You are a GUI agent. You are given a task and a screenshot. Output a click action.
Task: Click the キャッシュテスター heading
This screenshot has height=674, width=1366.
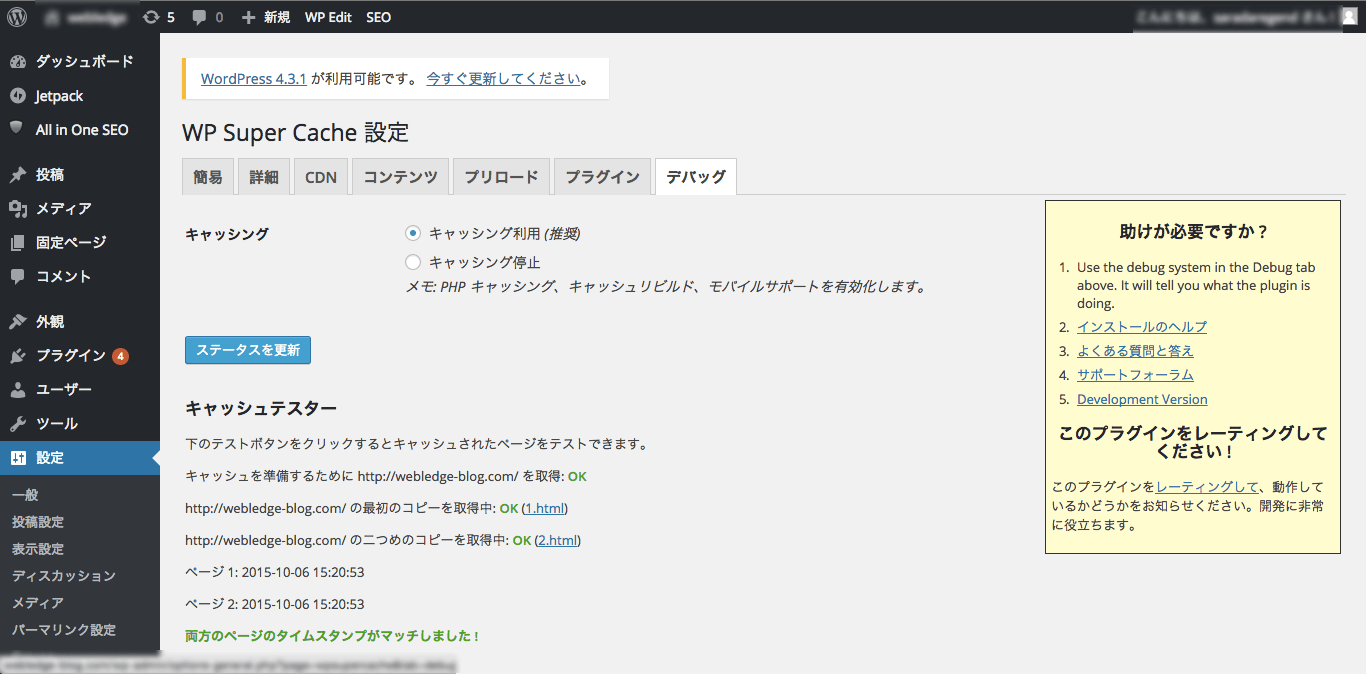(261, 408)
